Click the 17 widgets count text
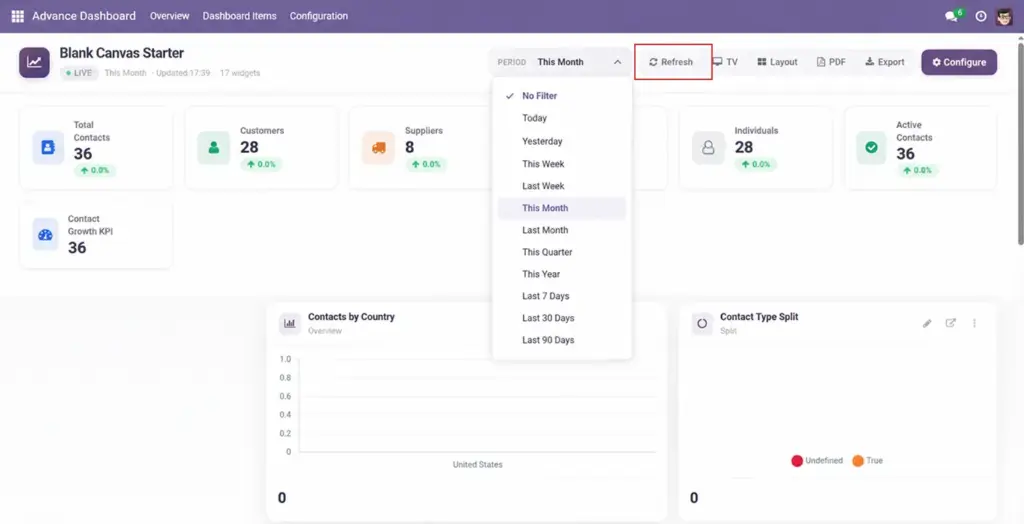 click(240, 73)
